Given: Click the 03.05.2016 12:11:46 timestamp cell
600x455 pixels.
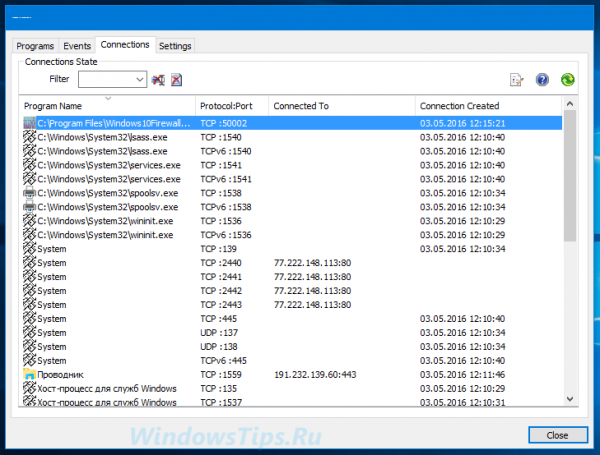Looking at the screenshot, I should 462,375.
